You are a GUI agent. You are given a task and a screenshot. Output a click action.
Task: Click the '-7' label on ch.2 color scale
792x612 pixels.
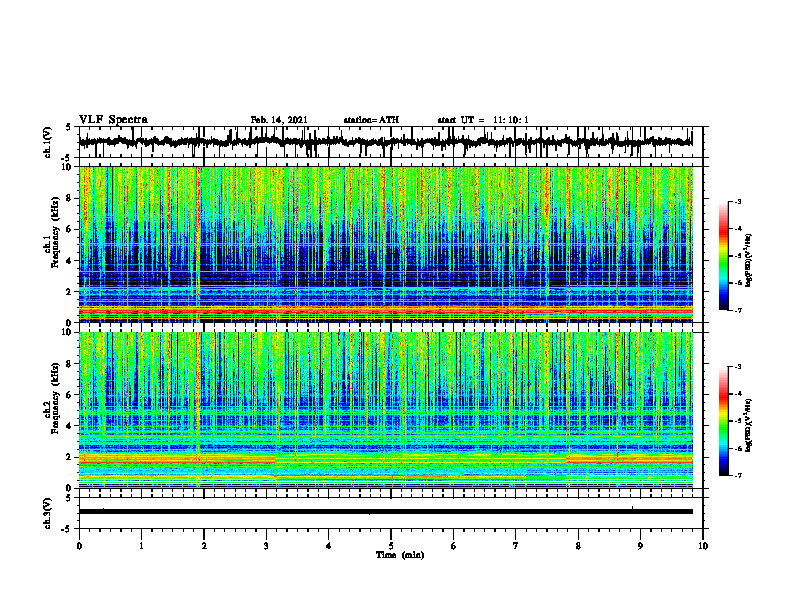pyautogui.click(x=738, y=476)
